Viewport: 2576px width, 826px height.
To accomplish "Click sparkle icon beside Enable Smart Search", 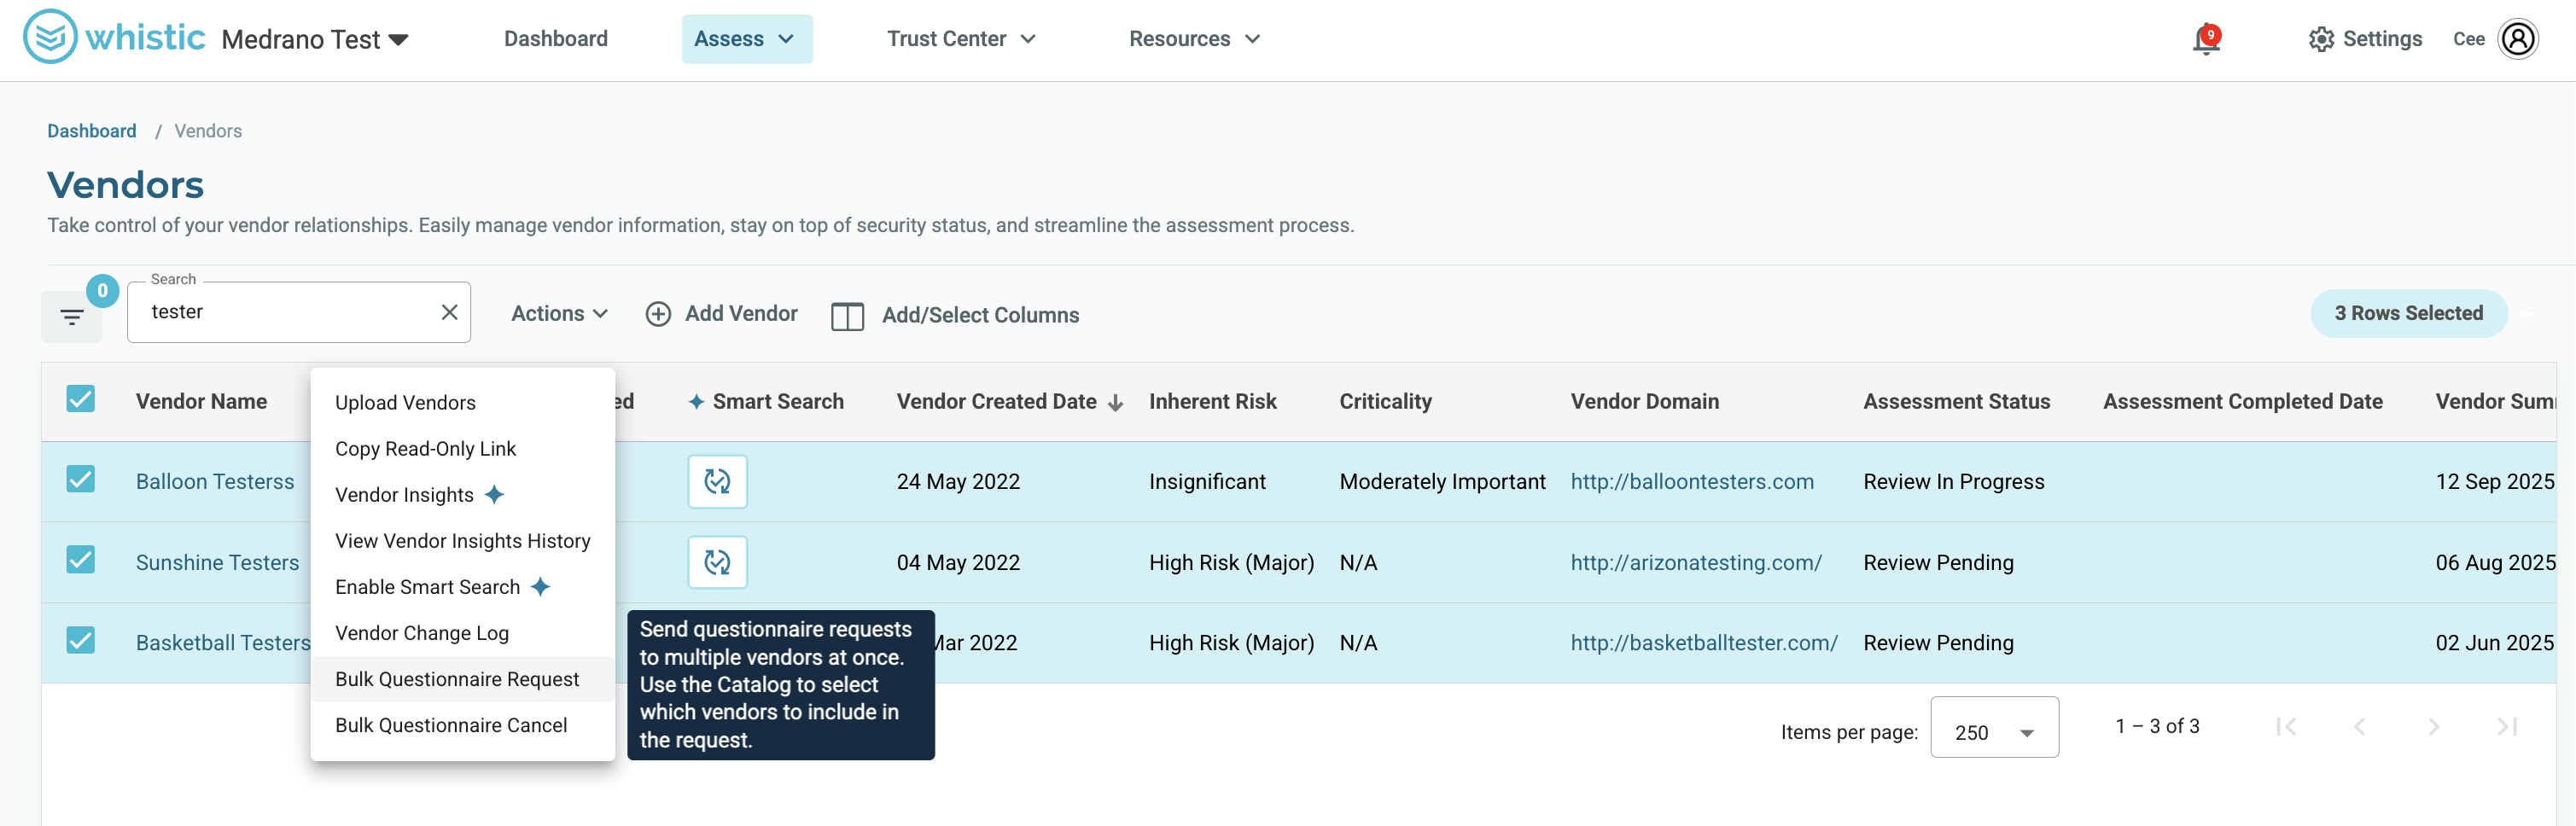I will click(x=540, y=586).
